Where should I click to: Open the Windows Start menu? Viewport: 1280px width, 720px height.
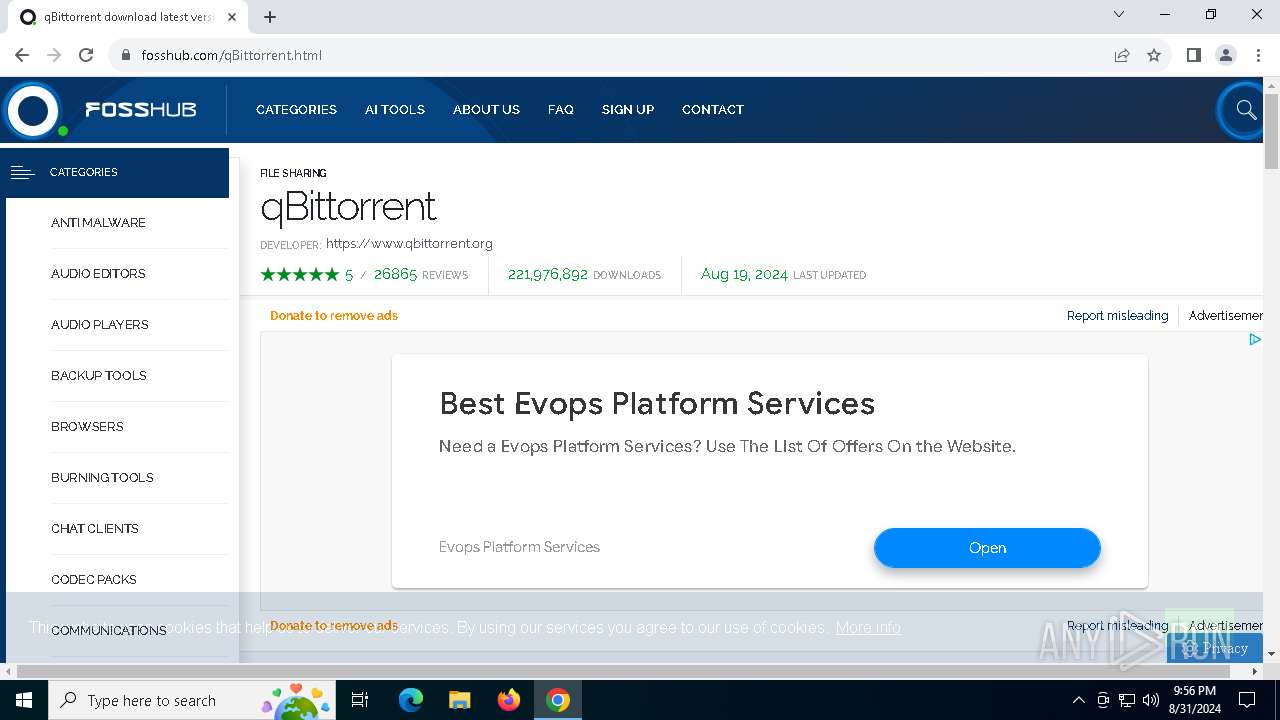click(24, 700)
